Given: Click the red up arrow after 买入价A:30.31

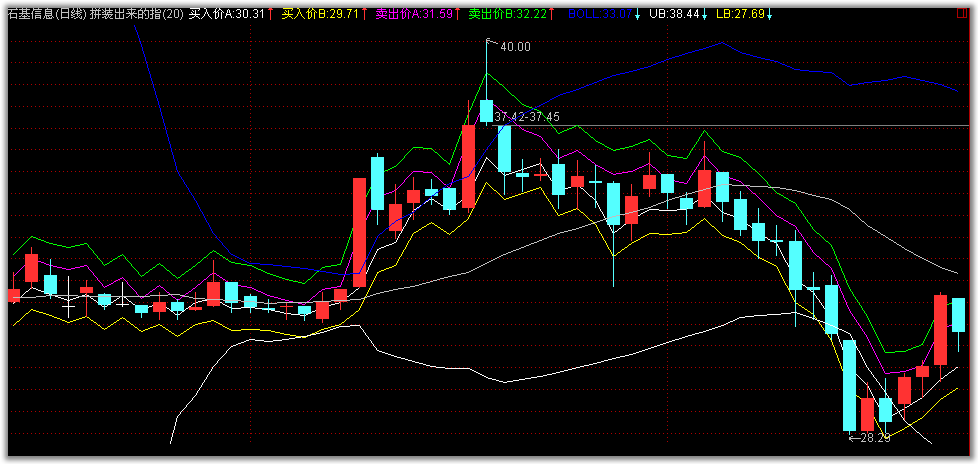Looking at the screenshot, I should [270, 15].
